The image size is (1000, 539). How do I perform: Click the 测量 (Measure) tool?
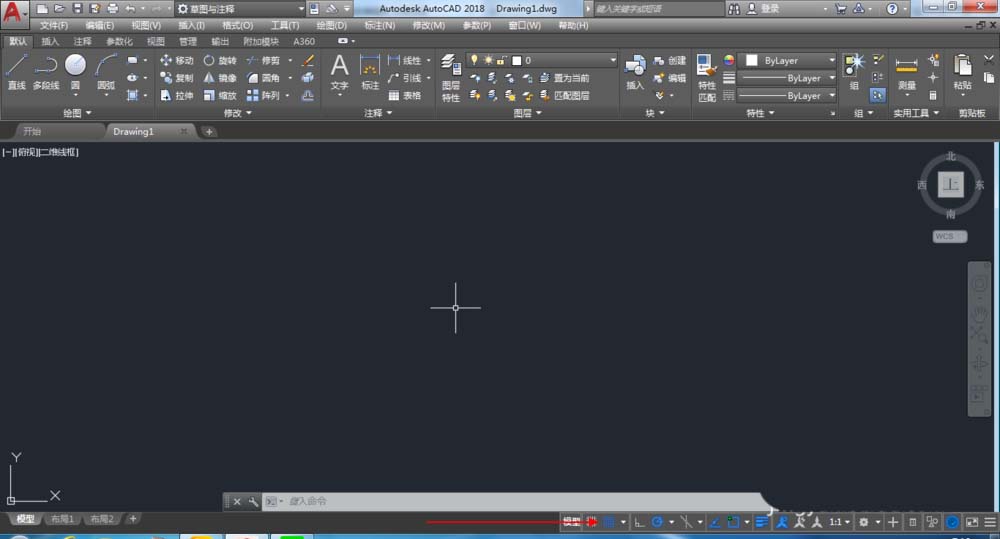(x=906, y=73)
